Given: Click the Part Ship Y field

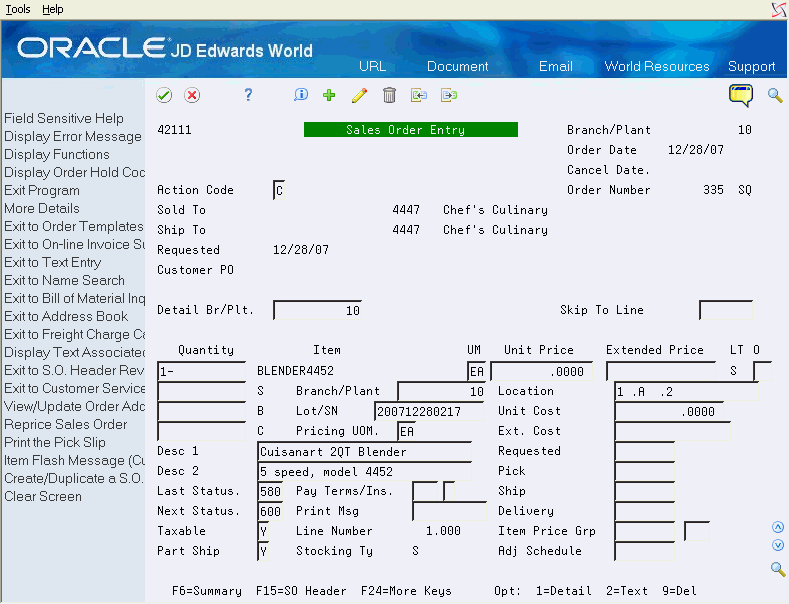Looking at the screenshot, I should (263, 551).
